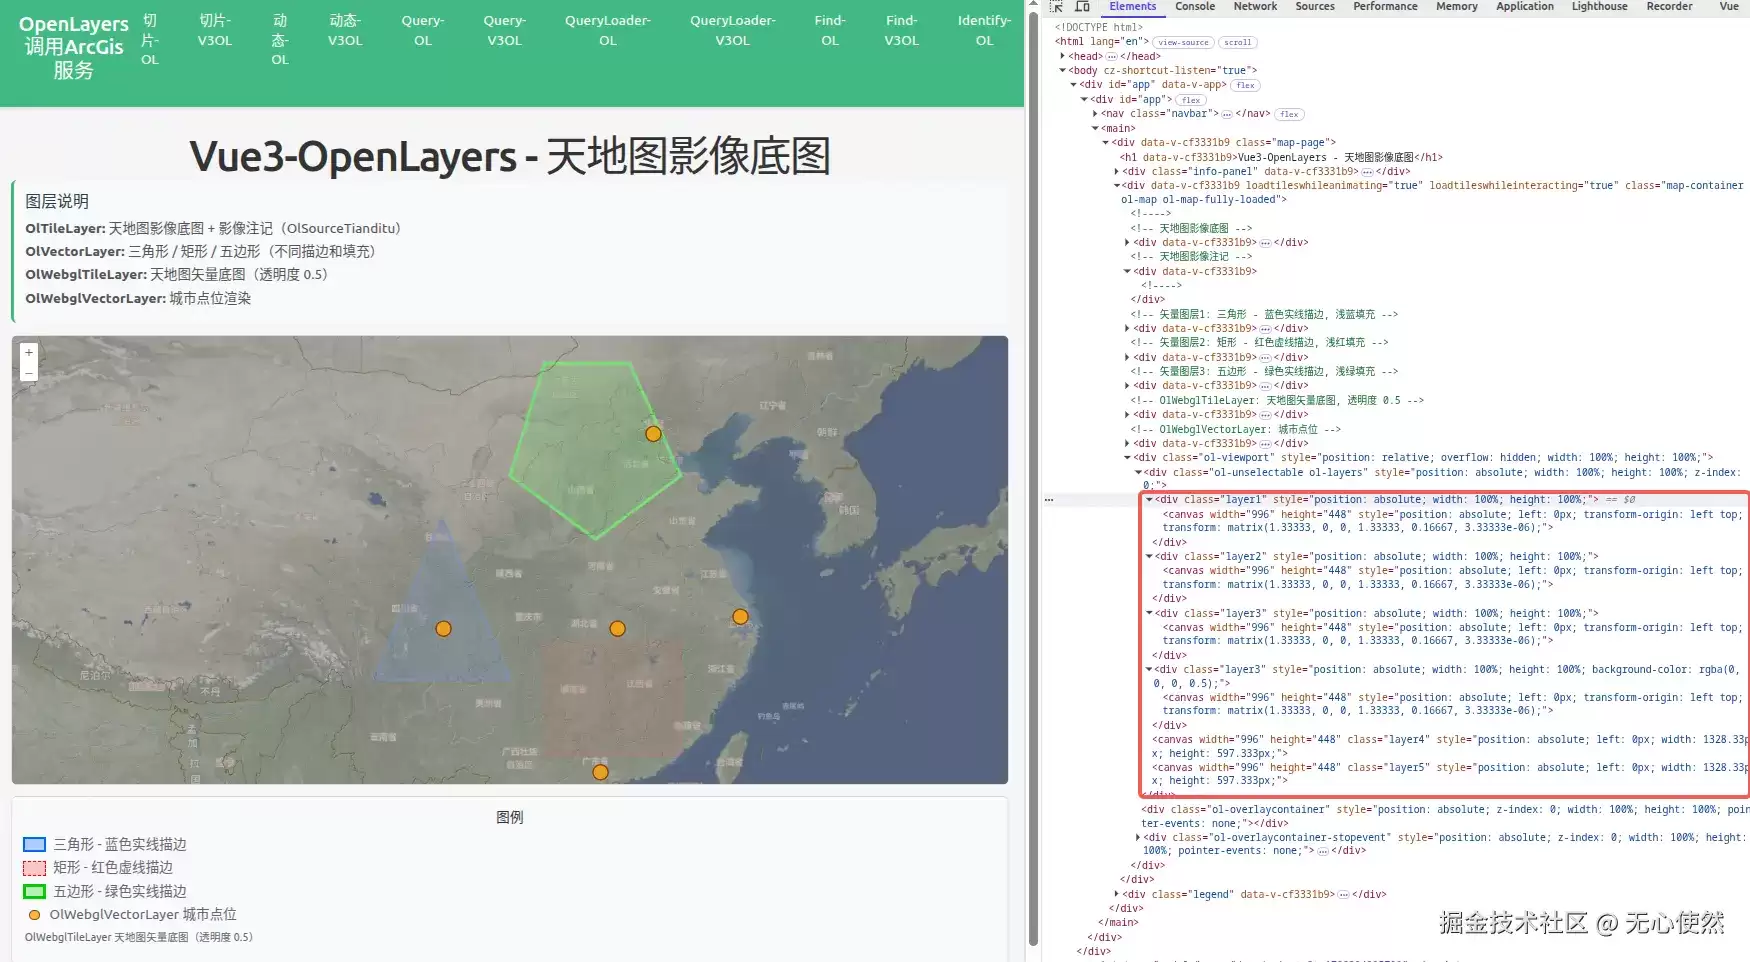Click the blue triangle legend color swatch
Viewport: 1750px width, 962px height.
tap(35, 845)
